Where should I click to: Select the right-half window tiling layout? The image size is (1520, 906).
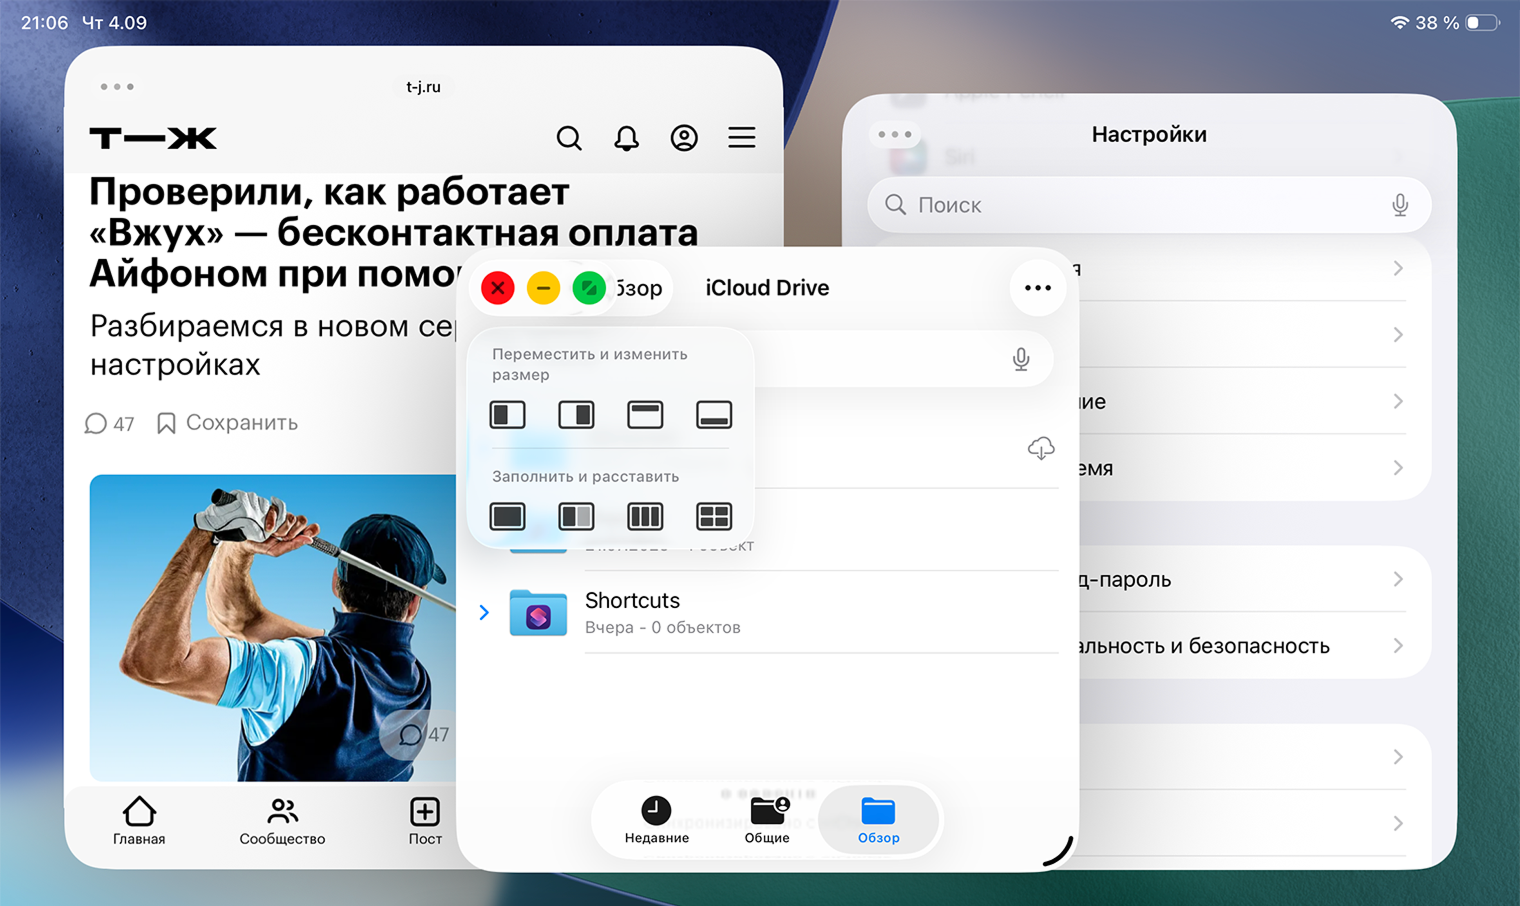(576, 414)
